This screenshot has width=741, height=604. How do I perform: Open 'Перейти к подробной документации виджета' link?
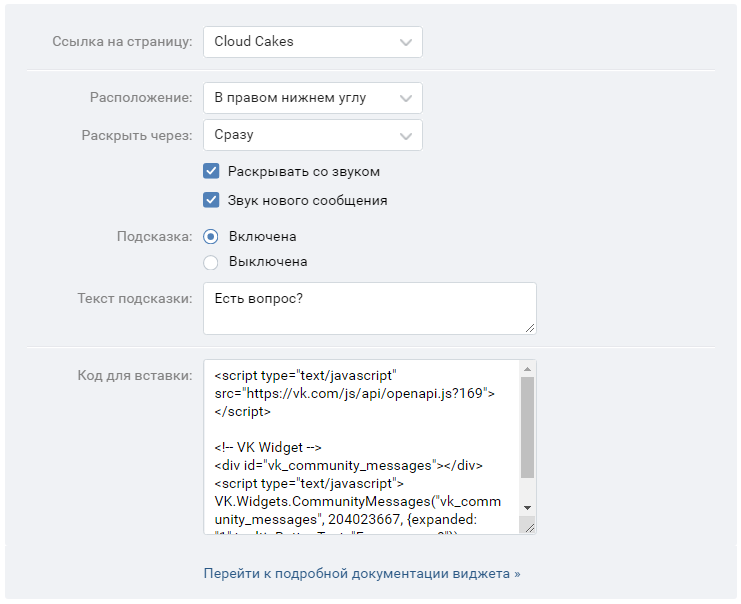click(362, 573)
